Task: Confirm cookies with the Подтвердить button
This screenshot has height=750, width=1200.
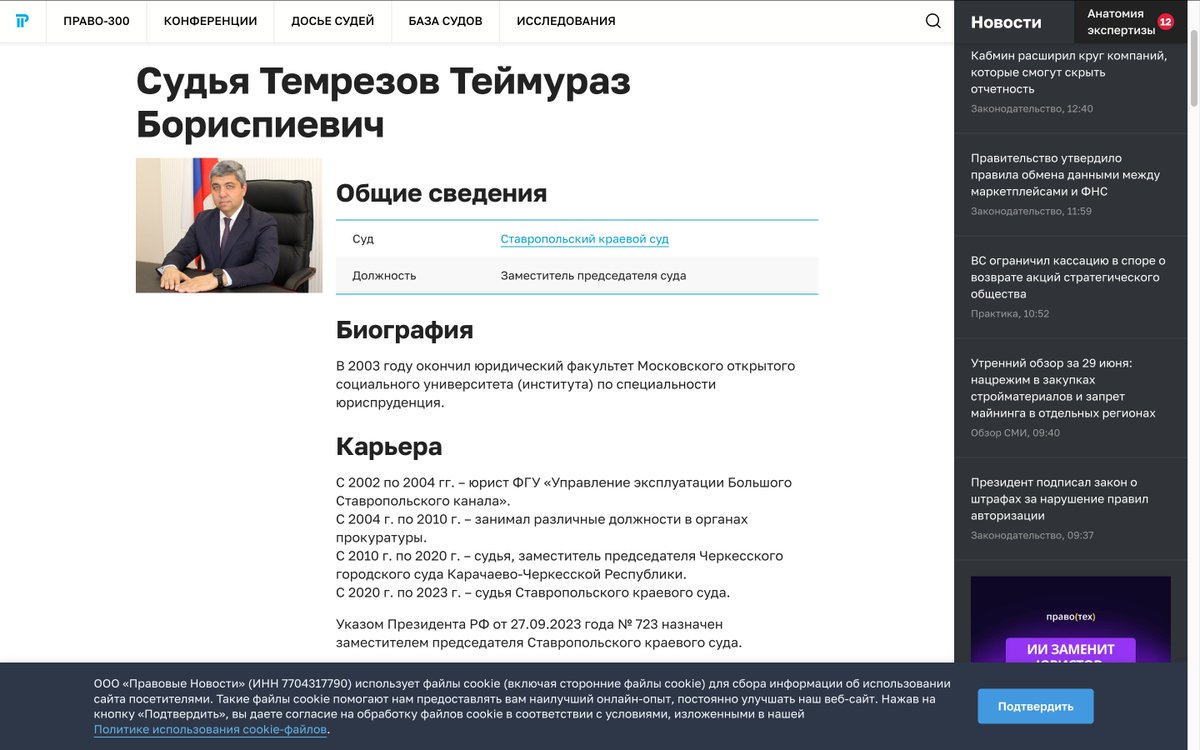Action: 1035,706
